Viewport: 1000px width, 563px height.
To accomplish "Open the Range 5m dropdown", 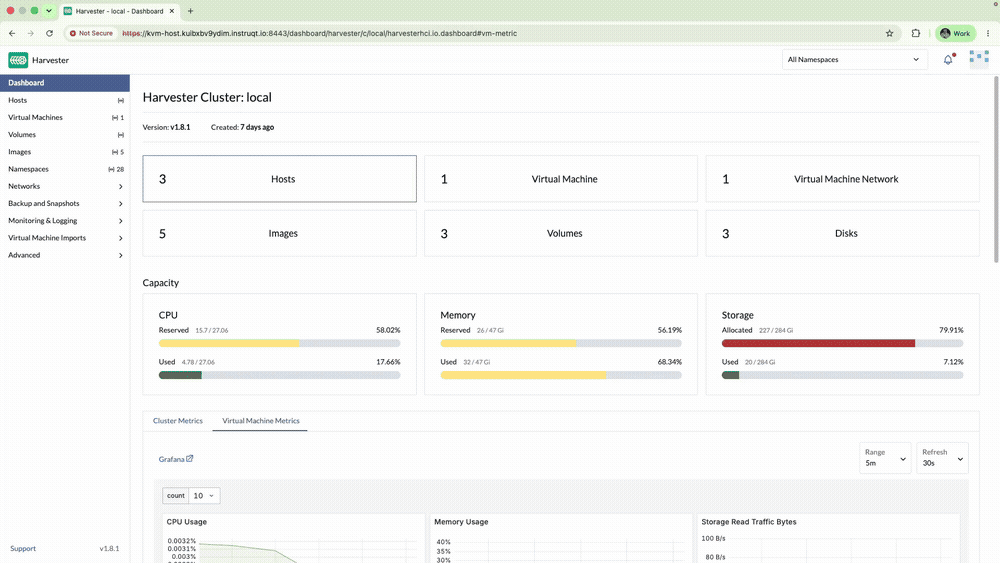I will click(x=885, y=458).
